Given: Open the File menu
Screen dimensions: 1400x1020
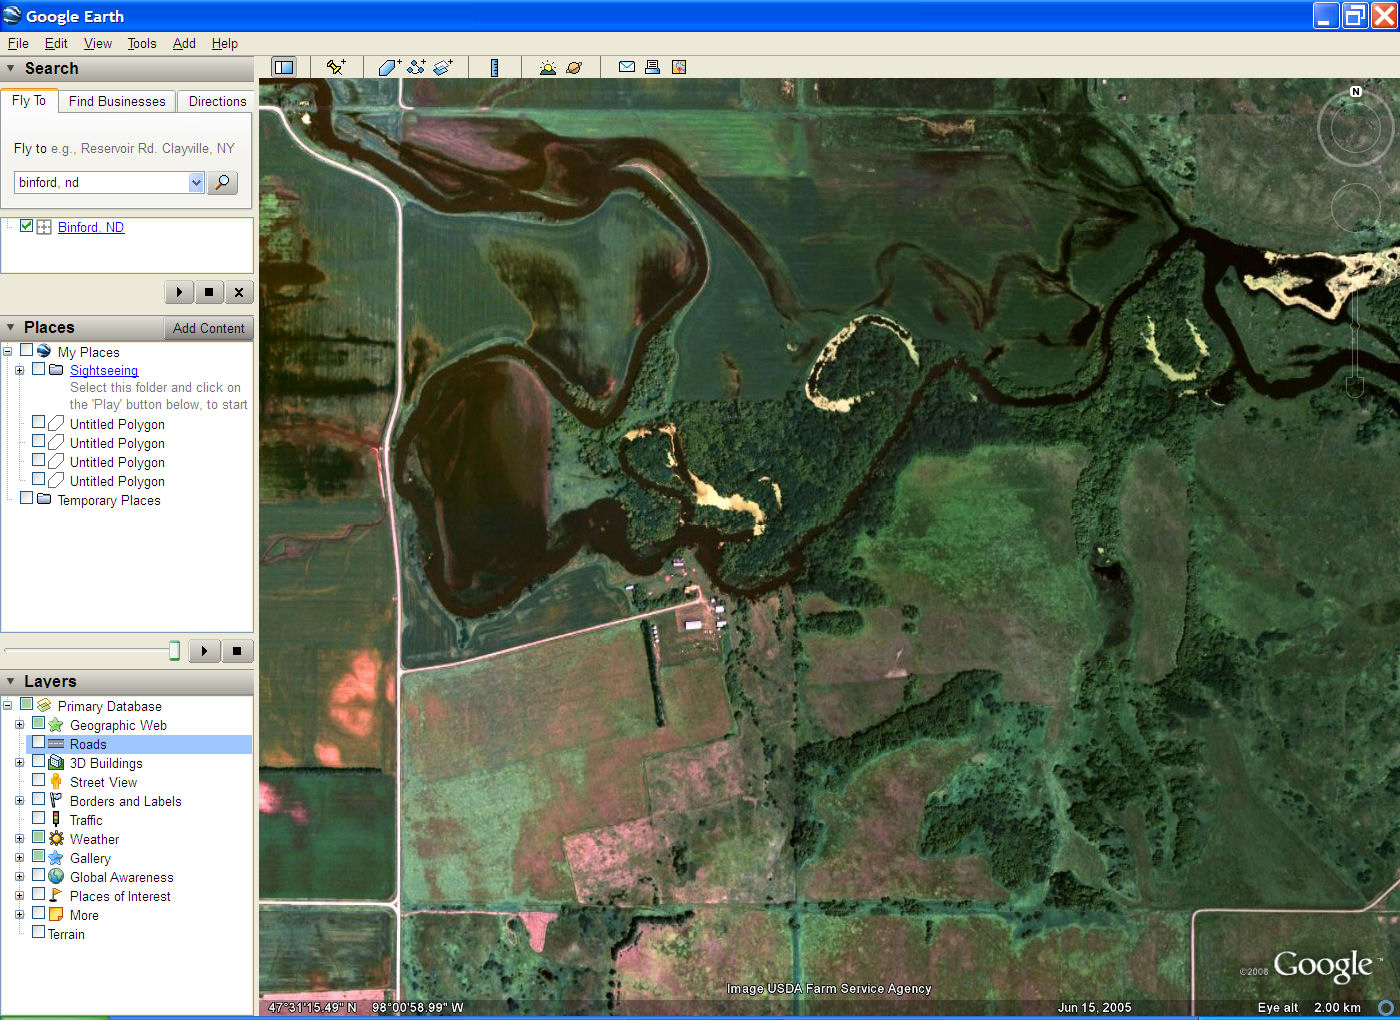Looking at the screenshot, I should tap(18, 43).
